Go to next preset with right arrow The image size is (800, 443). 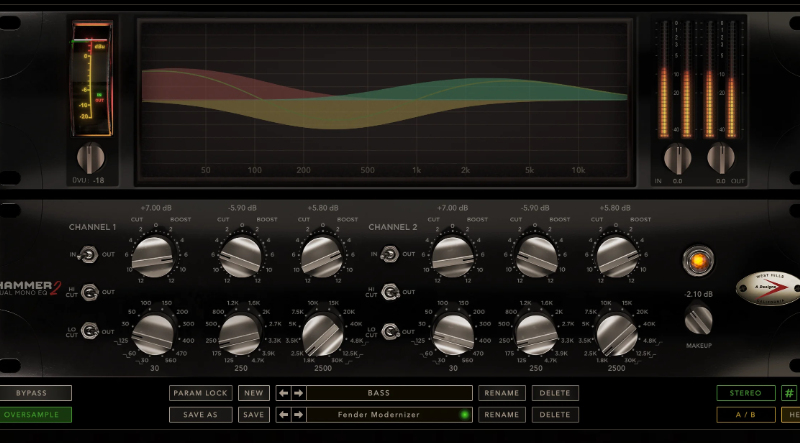tap(298, 414)
